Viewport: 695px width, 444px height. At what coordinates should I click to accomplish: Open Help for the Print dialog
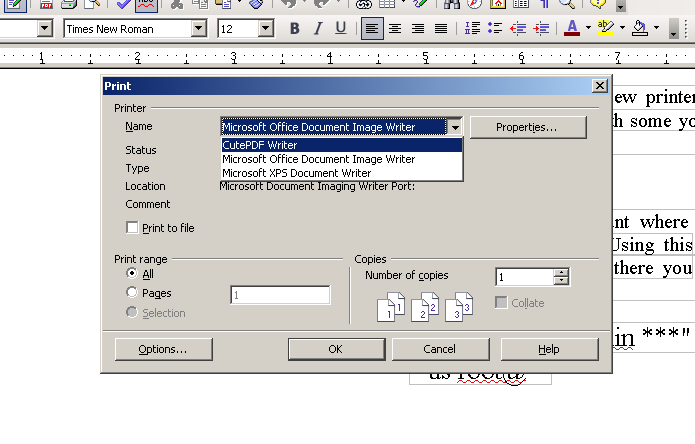pyautogui.click(x=550, y=349)
